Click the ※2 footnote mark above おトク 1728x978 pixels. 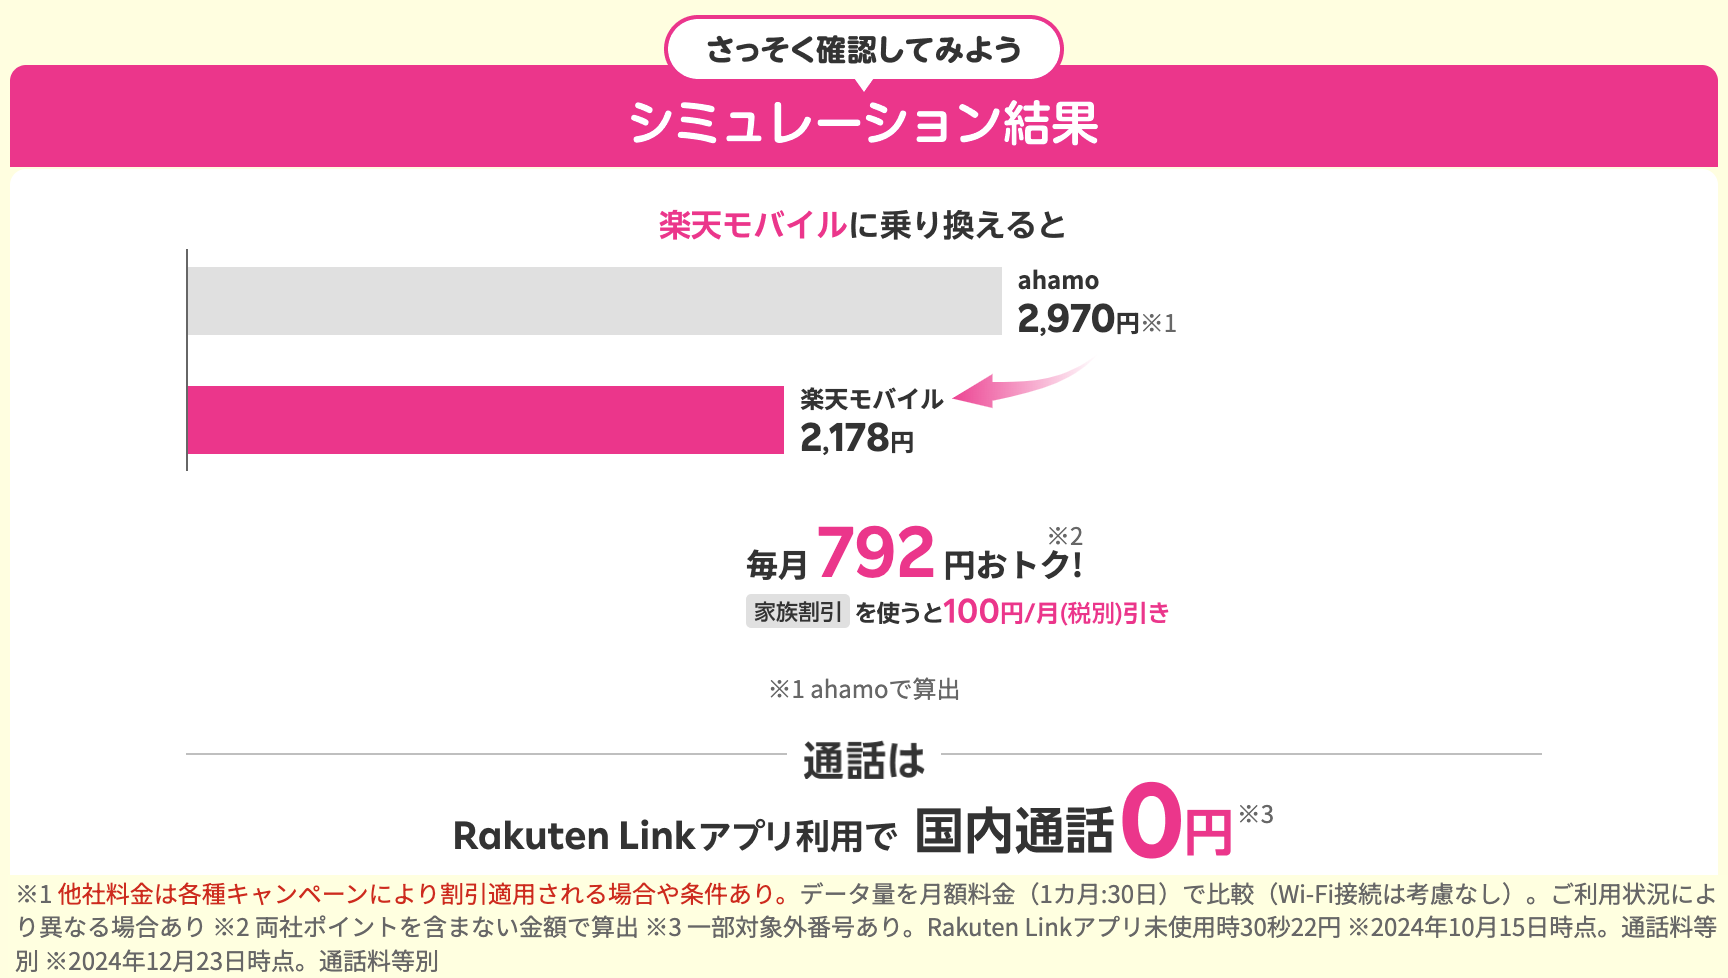point(1065,536)
